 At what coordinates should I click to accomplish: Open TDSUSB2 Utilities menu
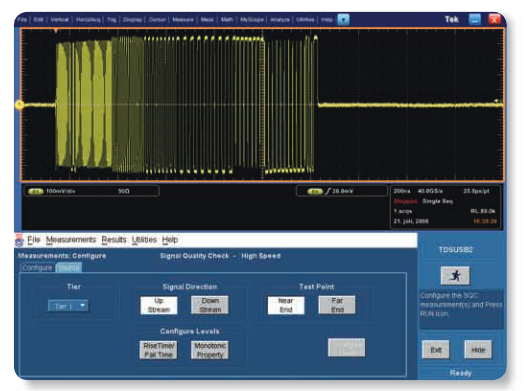tap(144, 240)
